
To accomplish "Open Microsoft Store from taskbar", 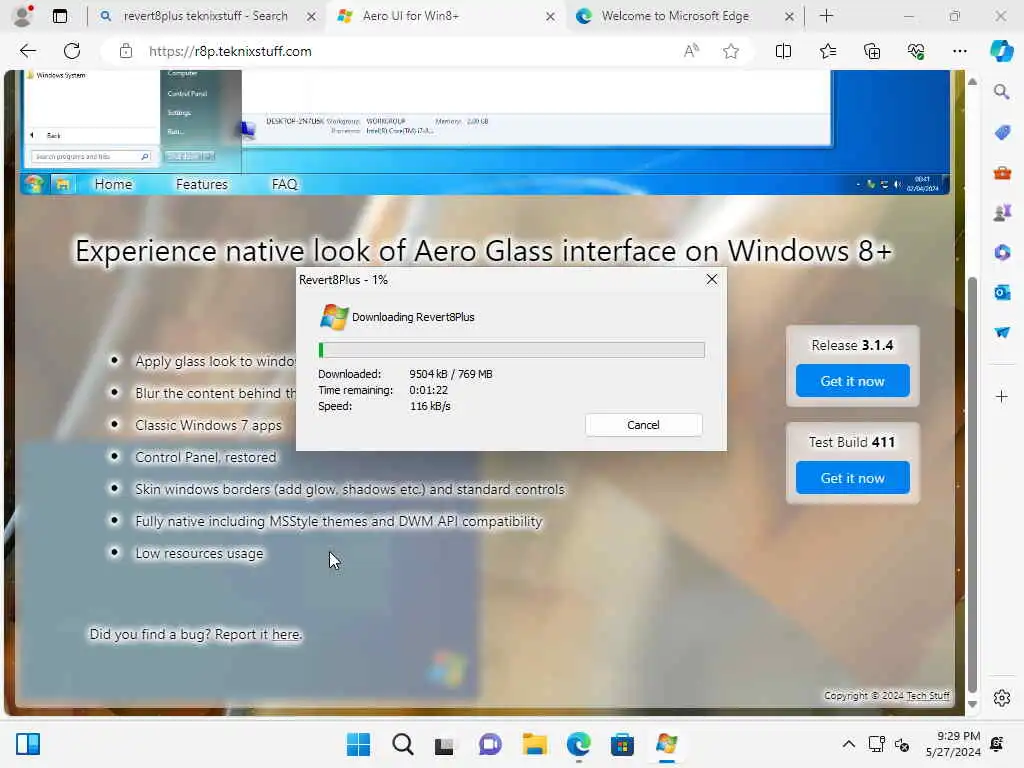I will (x=622, y=744).
